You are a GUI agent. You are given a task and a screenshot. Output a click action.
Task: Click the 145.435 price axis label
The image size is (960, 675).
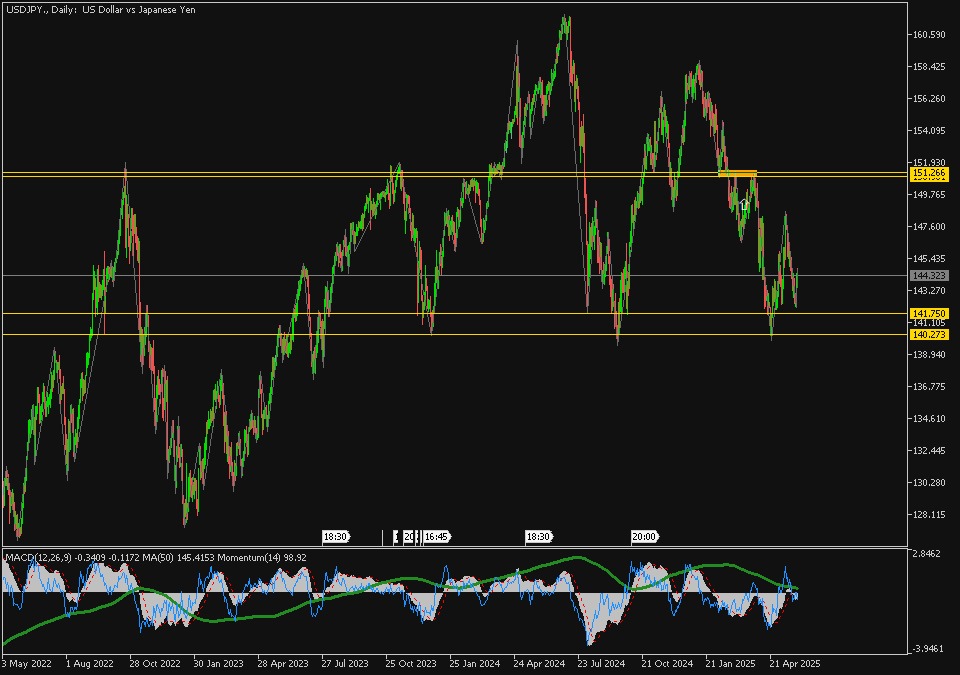point(929,258)
